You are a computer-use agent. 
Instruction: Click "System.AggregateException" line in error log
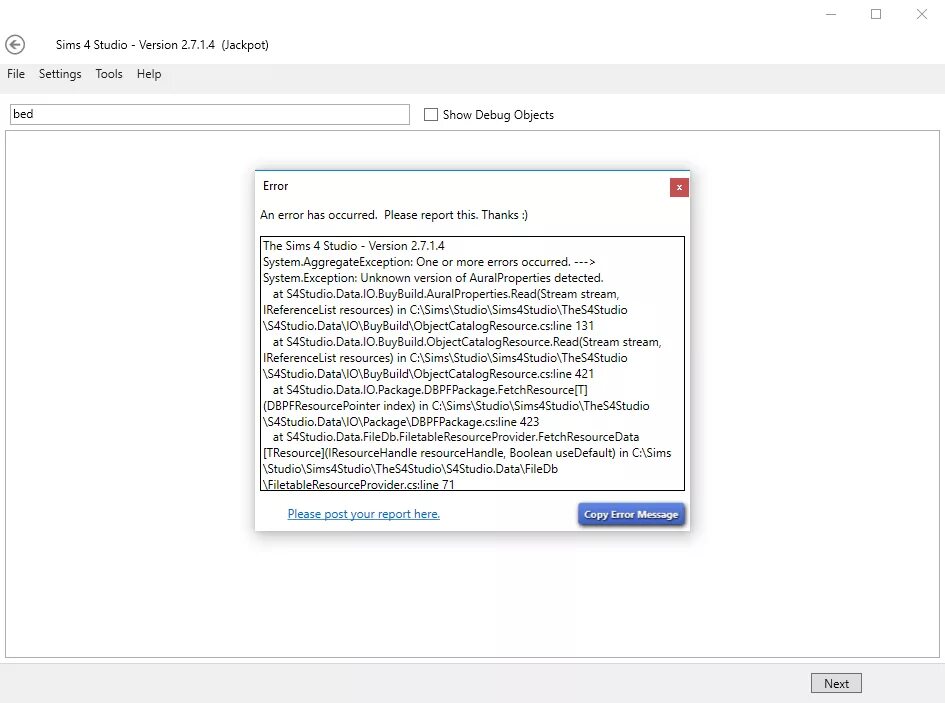click(429, 262)
